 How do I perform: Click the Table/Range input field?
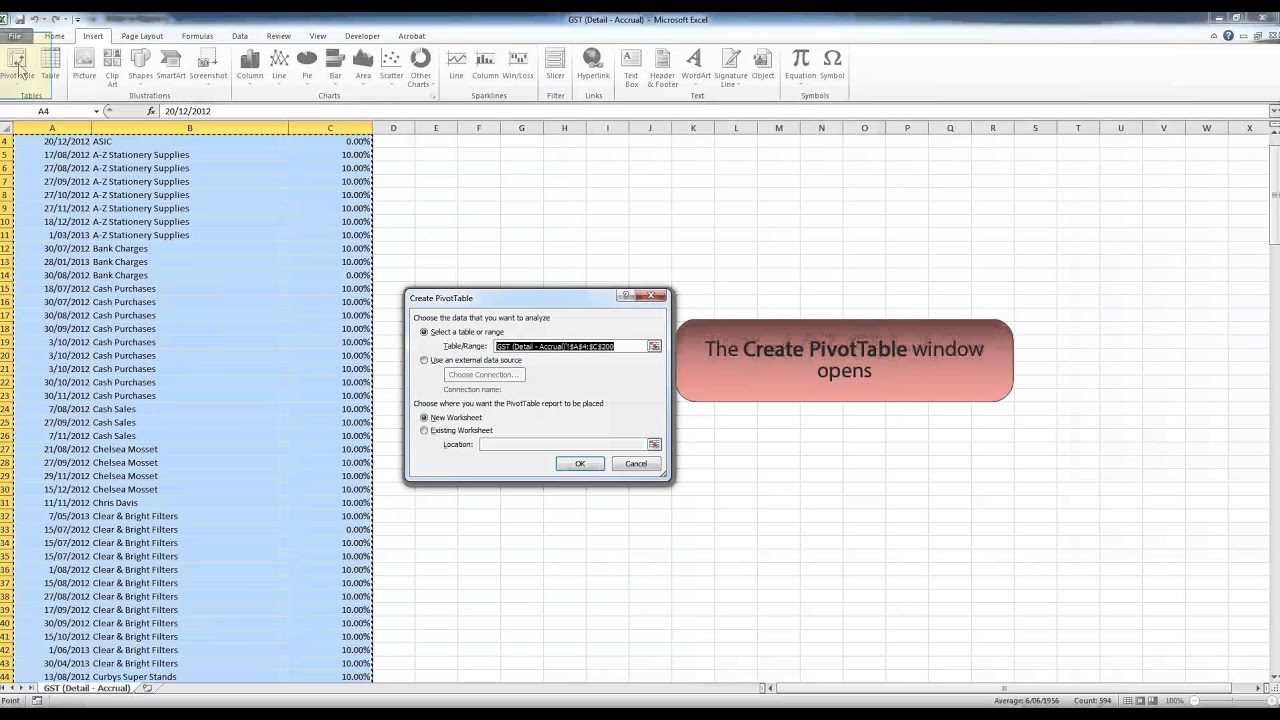click(570, 346)
